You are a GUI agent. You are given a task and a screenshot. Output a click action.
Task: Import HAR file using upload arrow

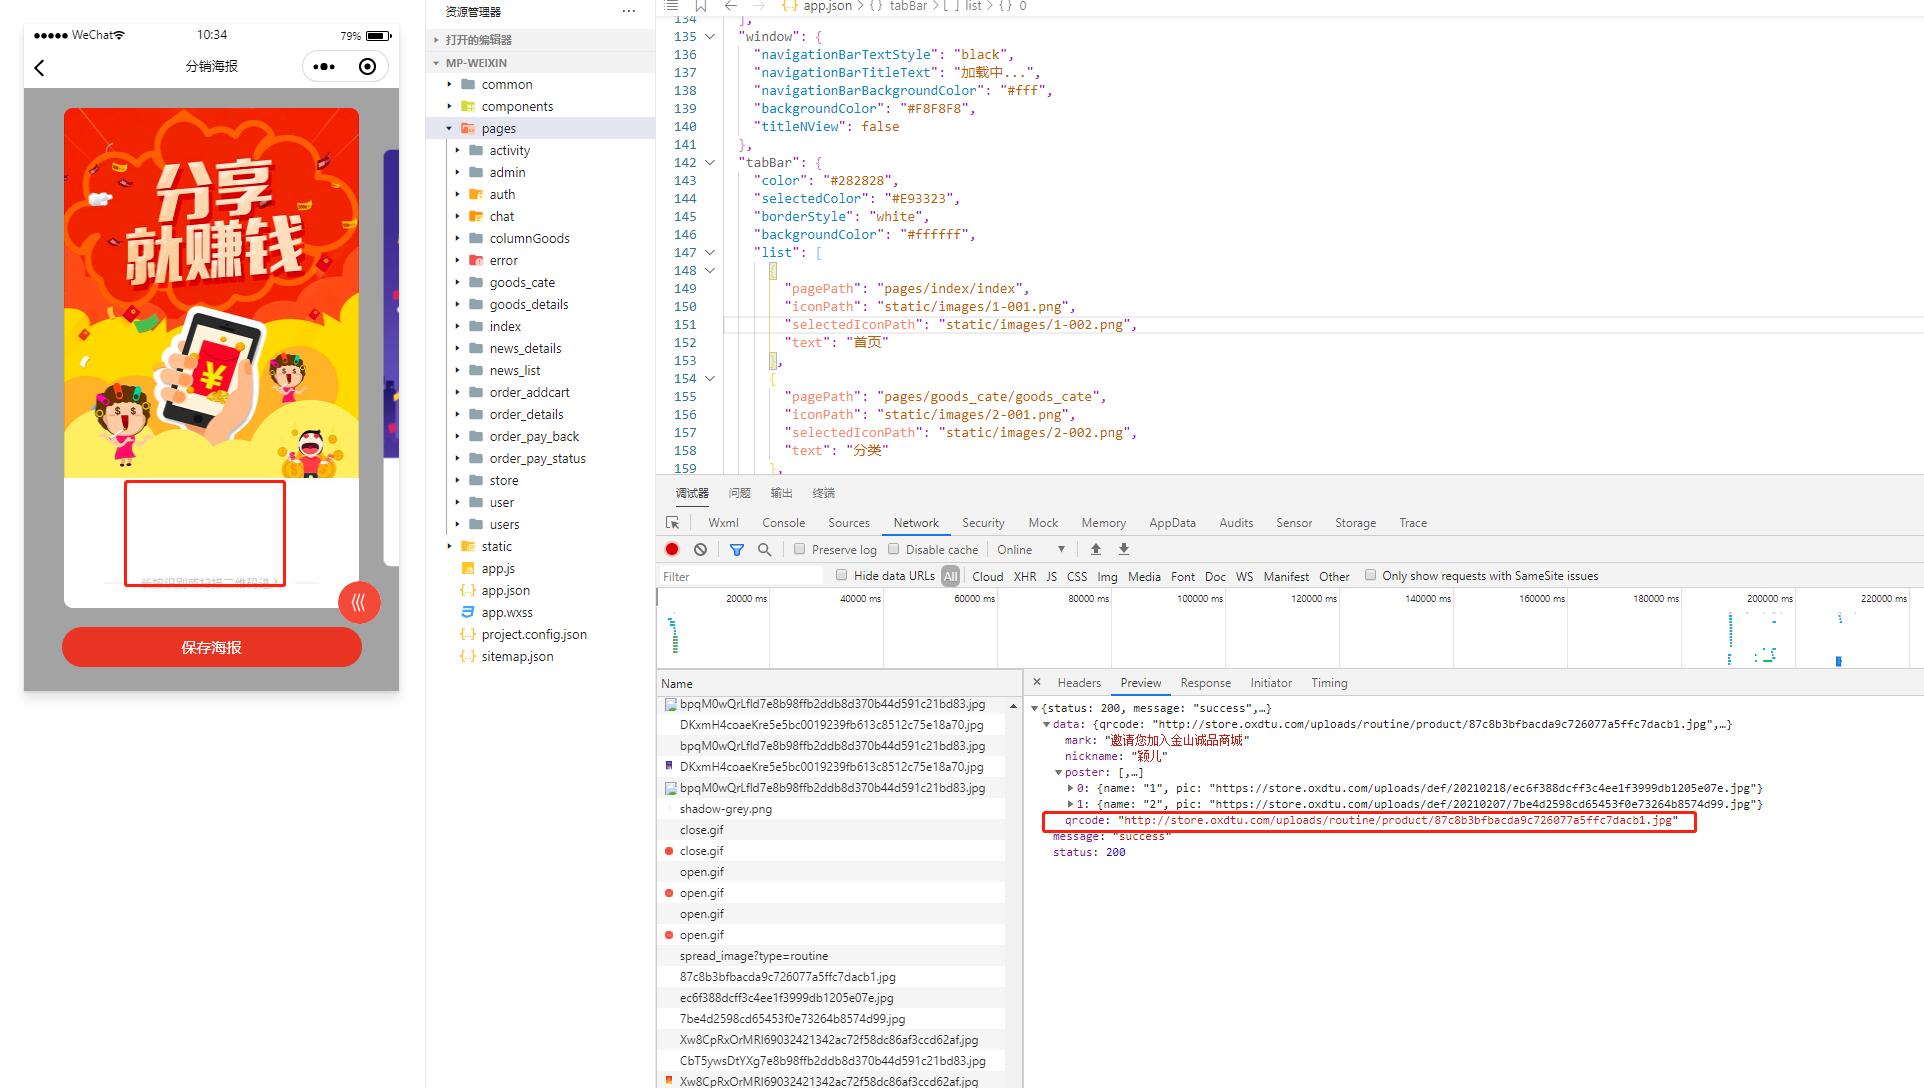(x=1095, y=549)
